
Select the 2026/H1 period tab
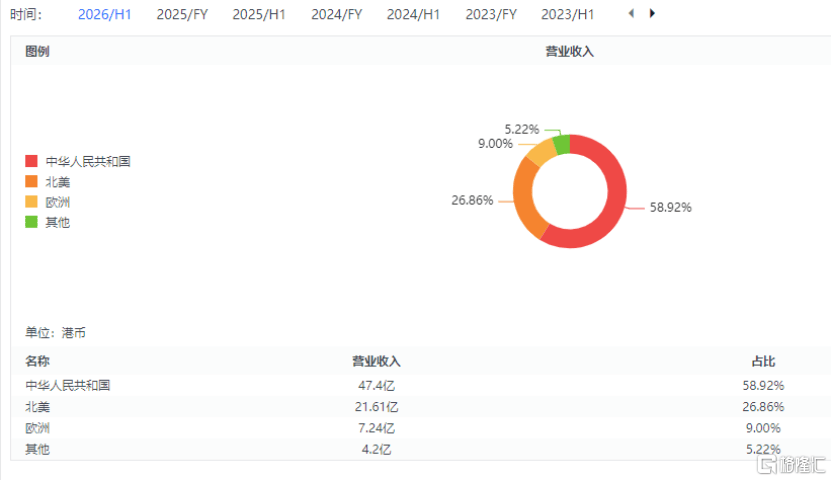pos(104,15)
